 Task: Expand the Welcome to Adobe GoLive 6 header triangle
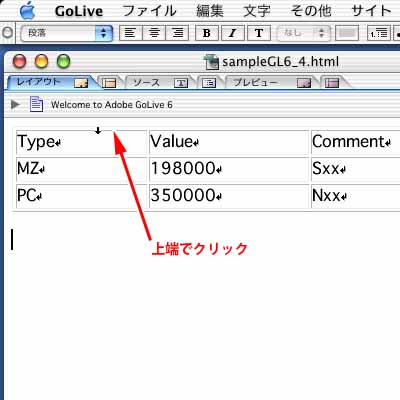coord(15,104)
